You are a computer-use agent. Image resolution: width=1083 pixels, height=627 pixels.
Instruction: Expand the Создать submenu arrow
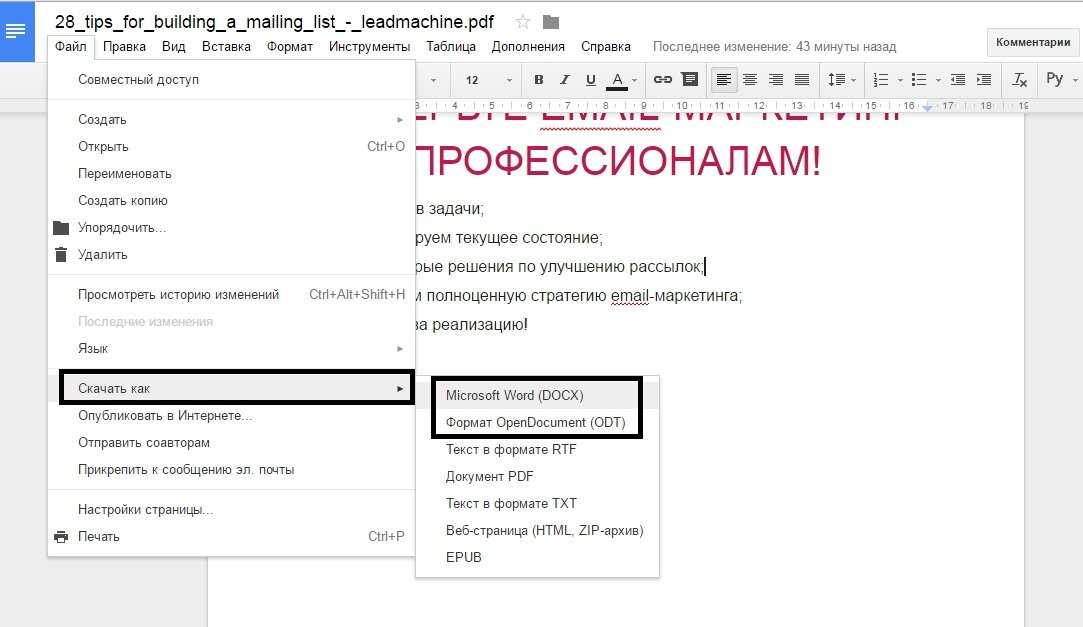click(399, 119)
